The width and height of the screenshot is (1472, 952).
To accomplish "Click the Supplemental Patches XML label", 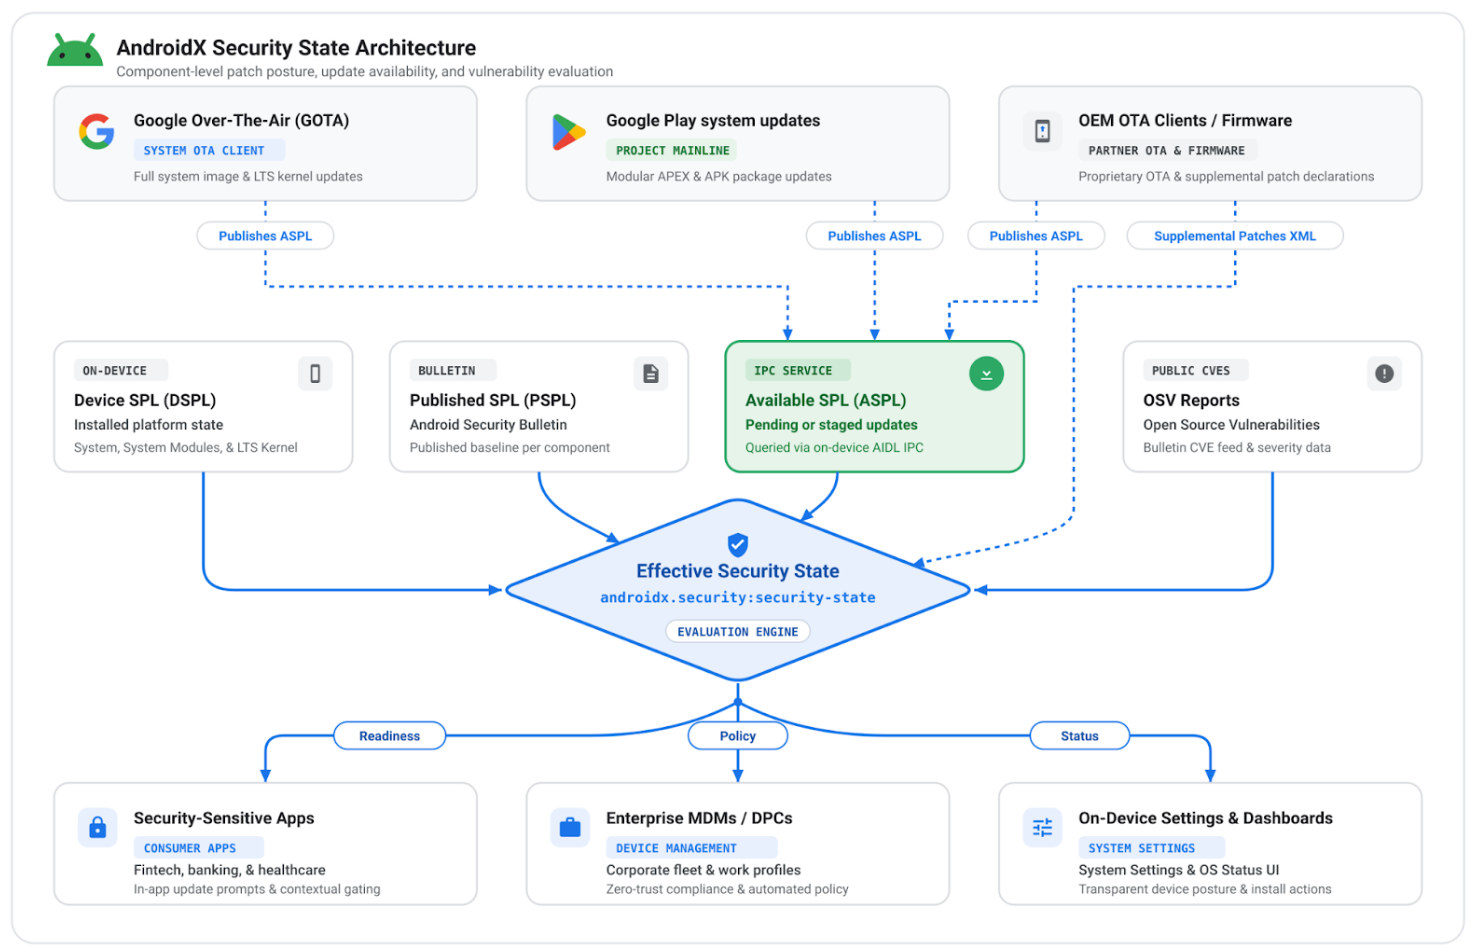I will [x=1235, y=236].
